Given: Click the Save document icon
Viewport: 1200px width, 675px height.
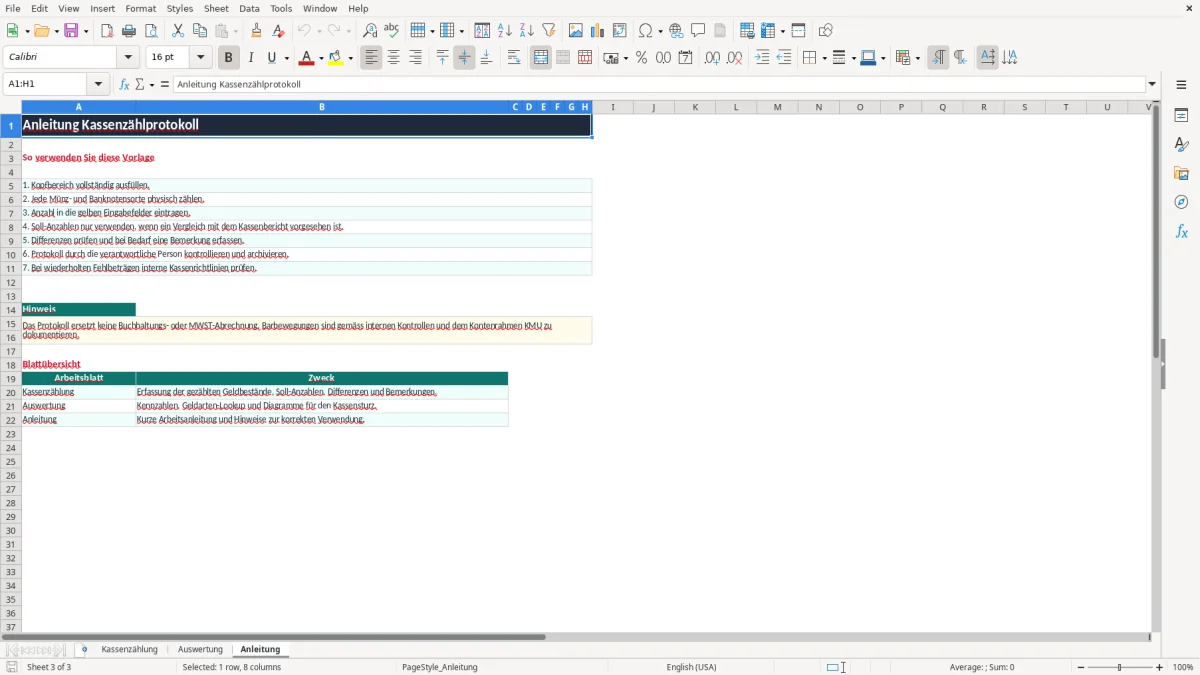Looking at the screenshot, I should click(71, 31).
